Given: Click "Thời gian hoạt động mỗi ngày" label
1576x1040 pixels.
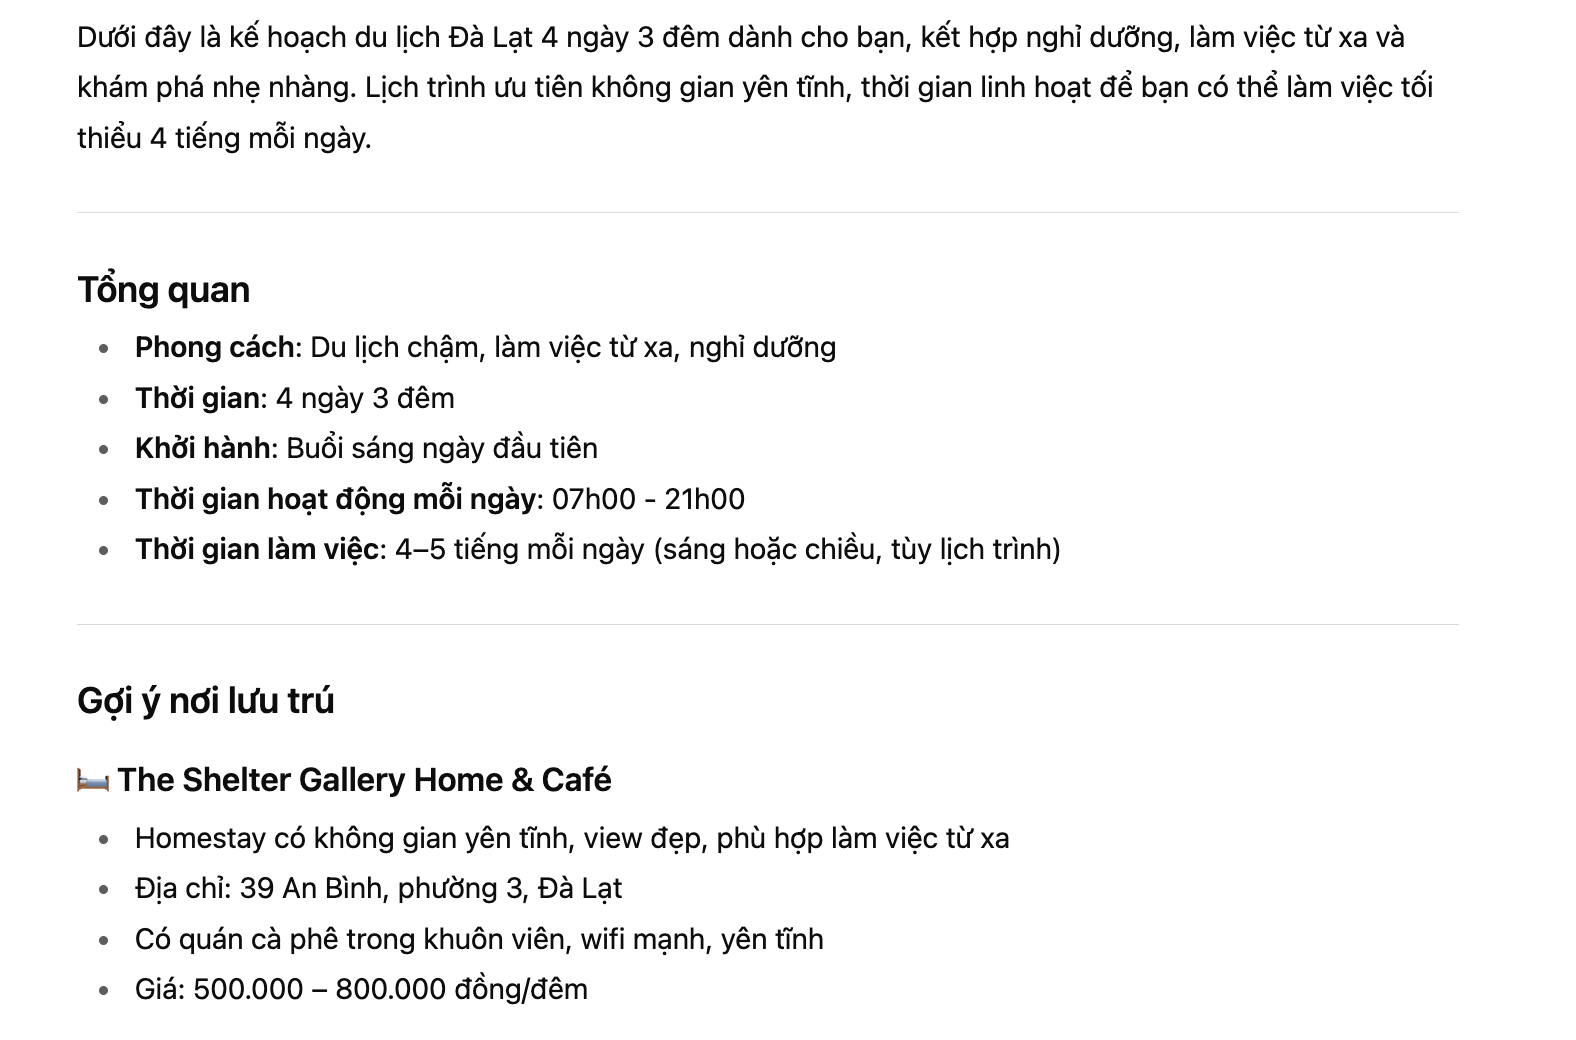Looking at the screenshot, I should 336,499.
